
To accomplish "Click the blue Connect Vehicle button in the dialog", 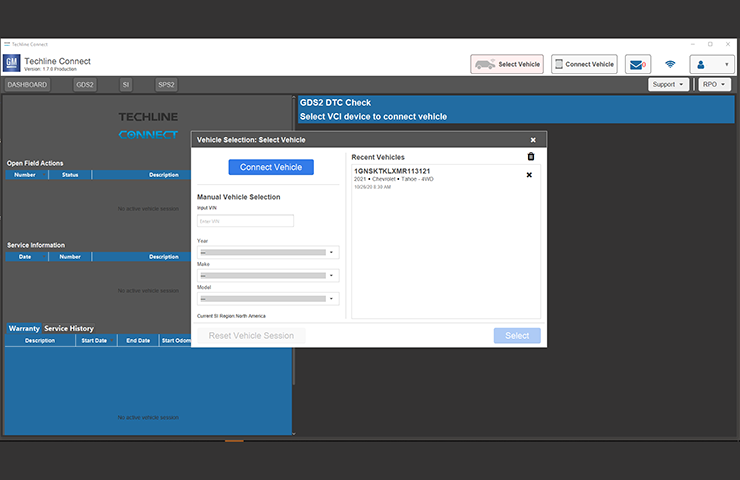I will tap(271, 167).
